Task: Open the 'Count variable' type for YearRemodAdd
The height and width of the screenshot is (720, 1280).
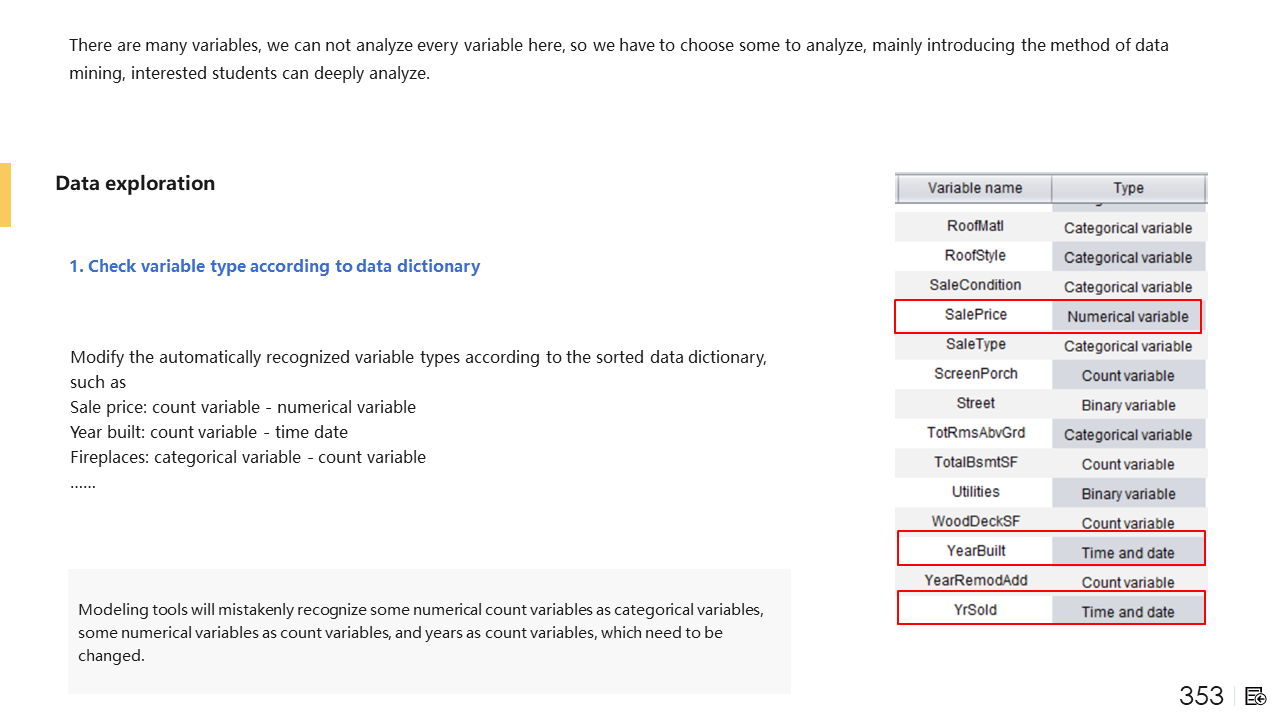Action: (x=1127, y=582)
